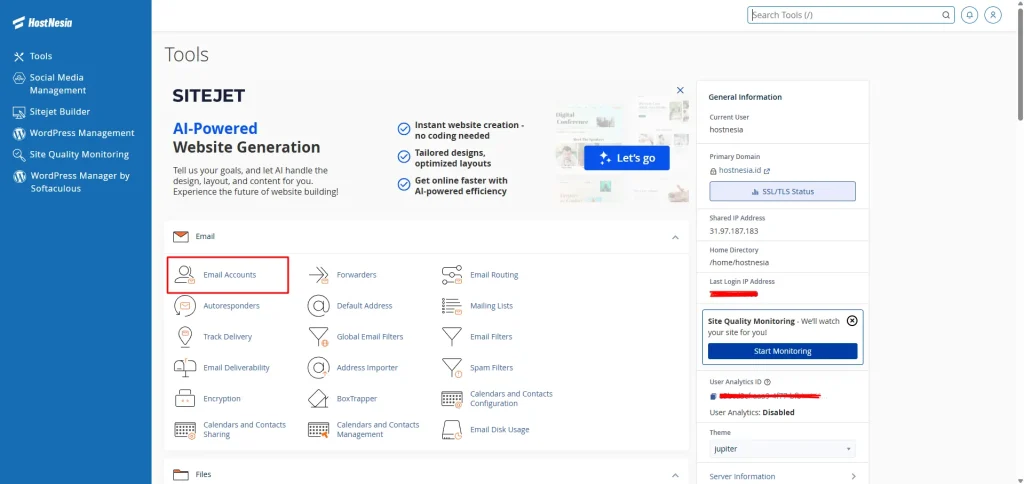Open the Calendars and Contacts Sharing icon
1024x484 pixels.
(185, 430)
